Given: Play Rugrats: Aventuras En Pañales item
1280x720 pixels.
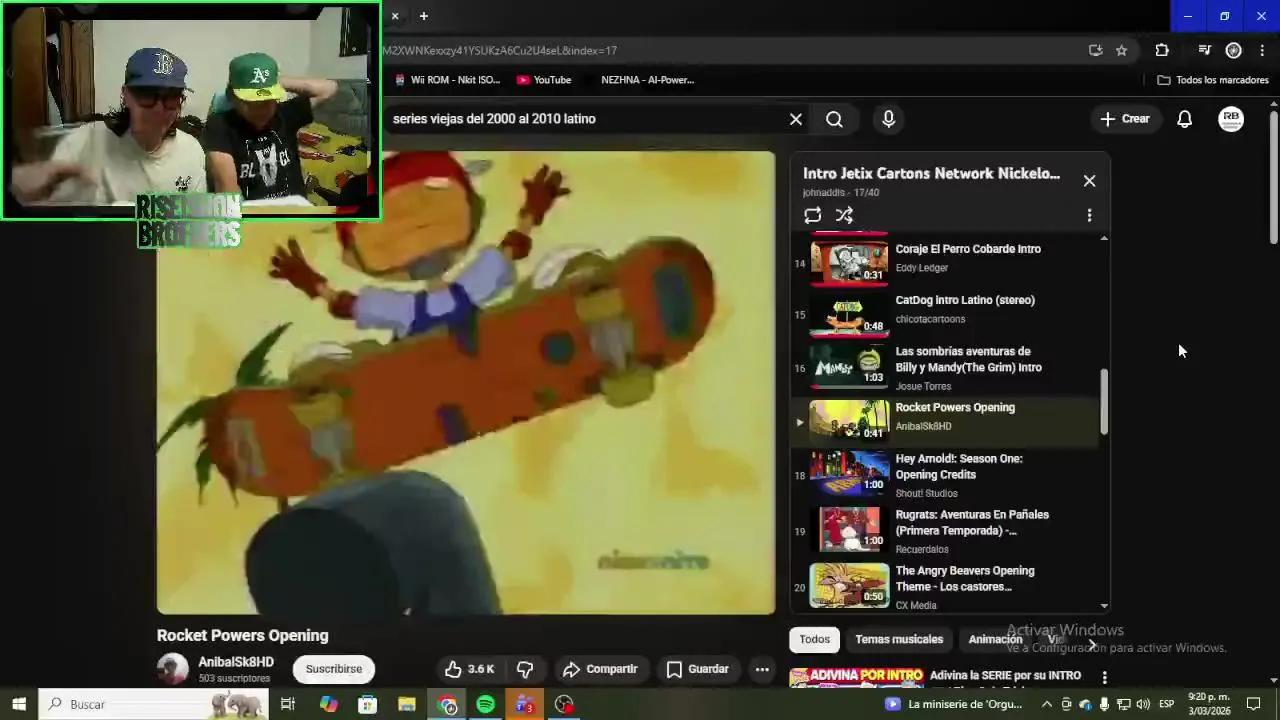Looking at the screenshot, I should tap(943, 531).
